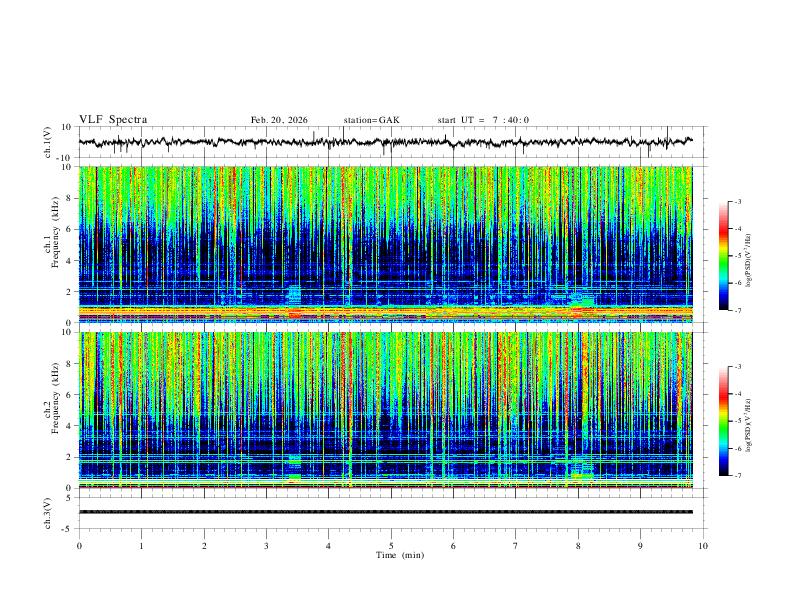The height and width of the screenshot is (612, 792).
Task: Click the "-7" label on the ch.2 color scale
Action: pyautogui.click(x=738, y=476)
